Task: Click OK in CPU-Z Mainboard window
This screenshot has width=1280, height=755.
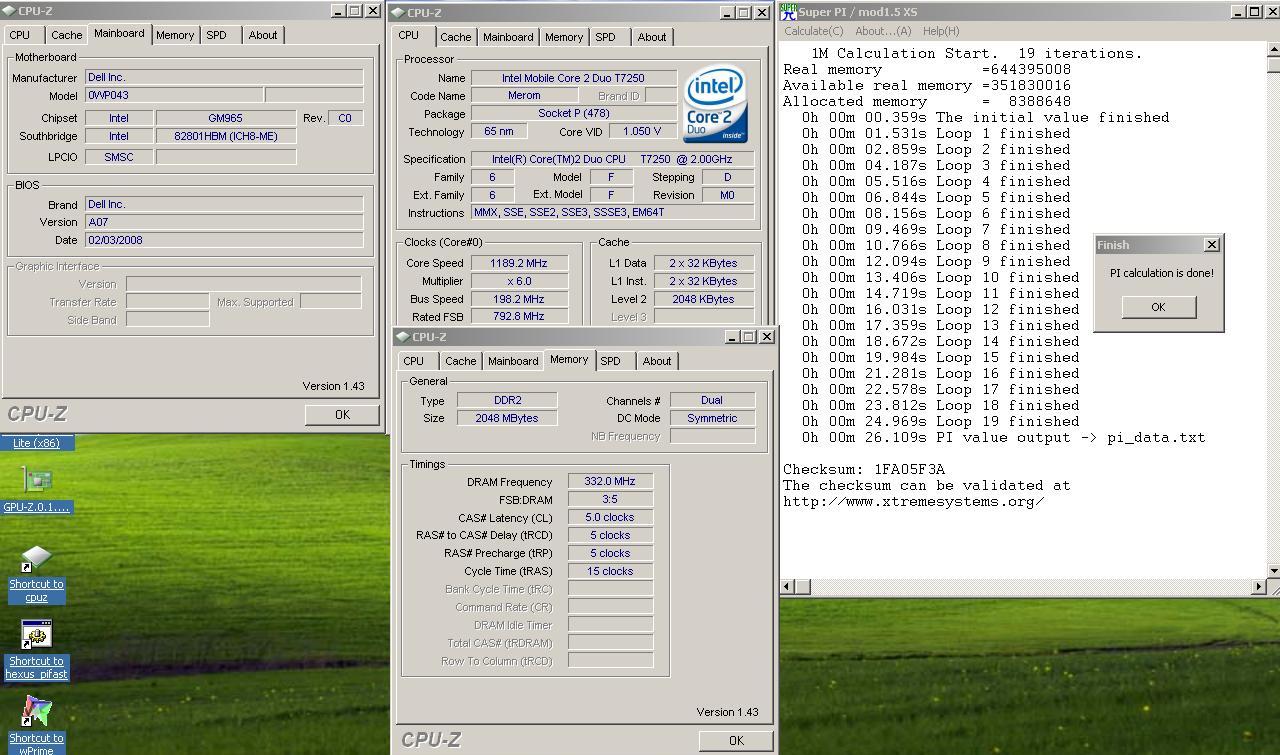Action: [x=342, y=414]
